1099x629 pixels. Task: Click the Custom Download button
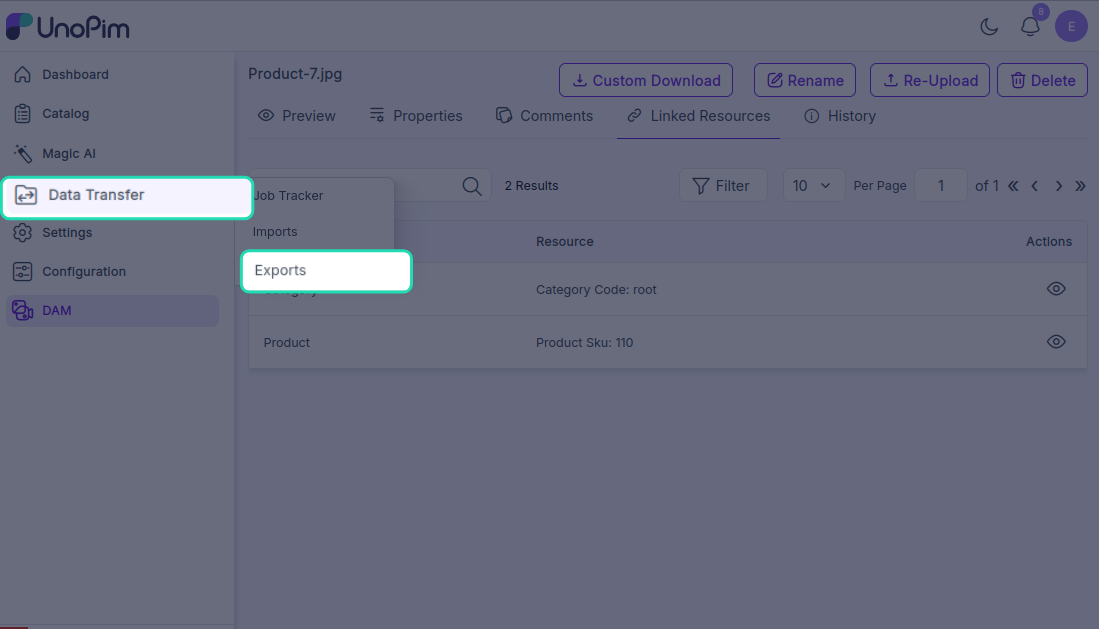[x=646, y=80]
